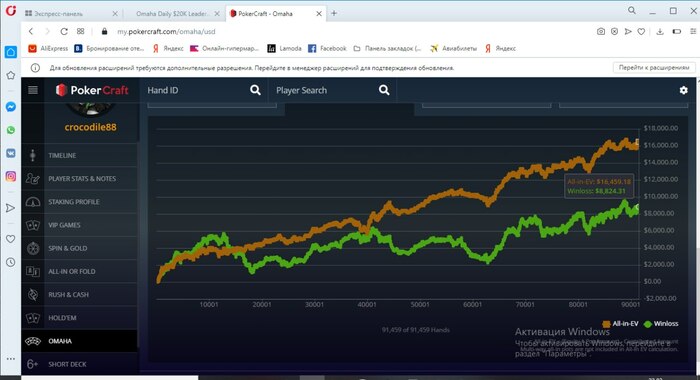The width and height of the screenshot is (700, 380).
Task: Toggle the All-in-EV legend series
Action: tap(621, 324)
